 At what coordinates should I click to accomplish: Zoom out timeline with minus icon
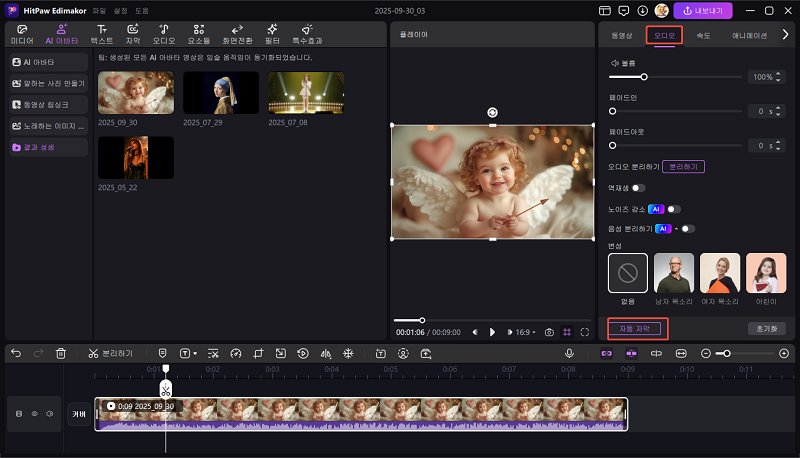tap(706, 353)
